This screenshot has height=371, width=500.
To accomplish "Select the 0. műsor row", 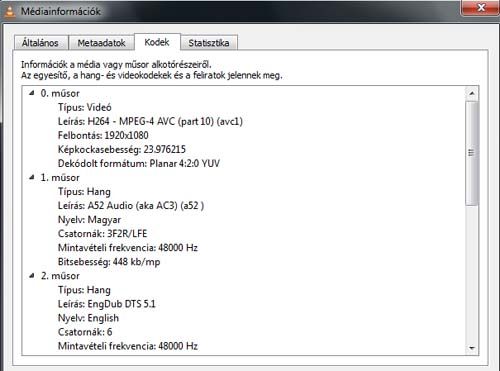I will pos(60,93).
